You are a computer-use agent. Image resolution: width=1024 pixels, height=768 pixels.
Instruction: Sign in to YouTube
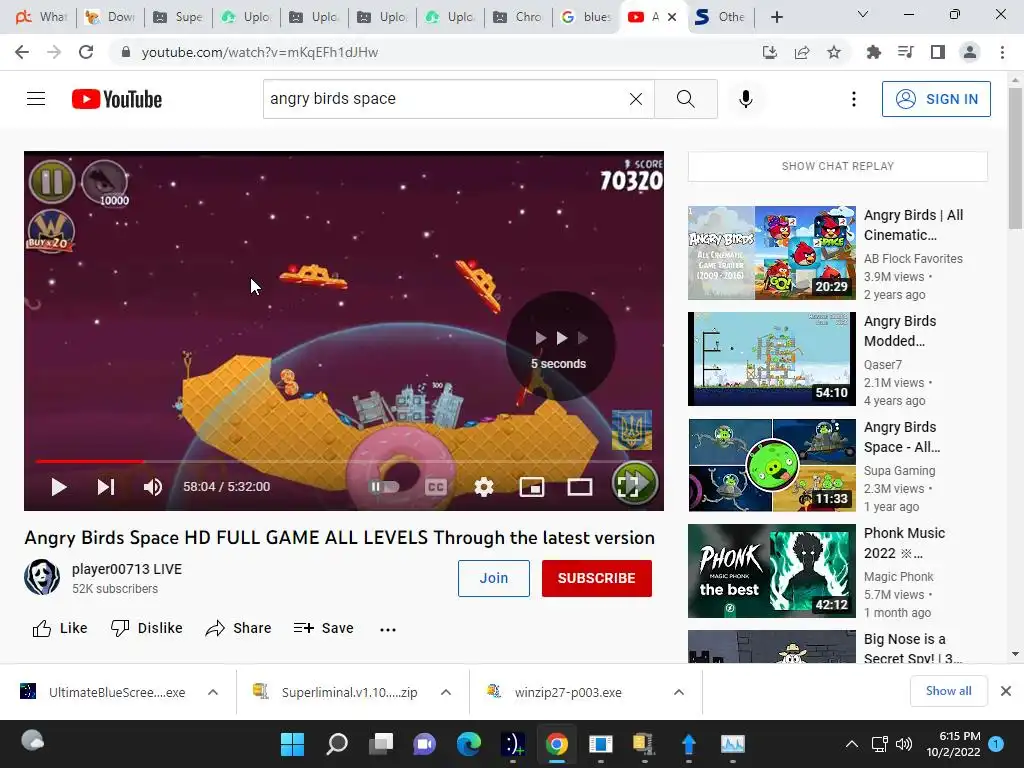point(936,99)
